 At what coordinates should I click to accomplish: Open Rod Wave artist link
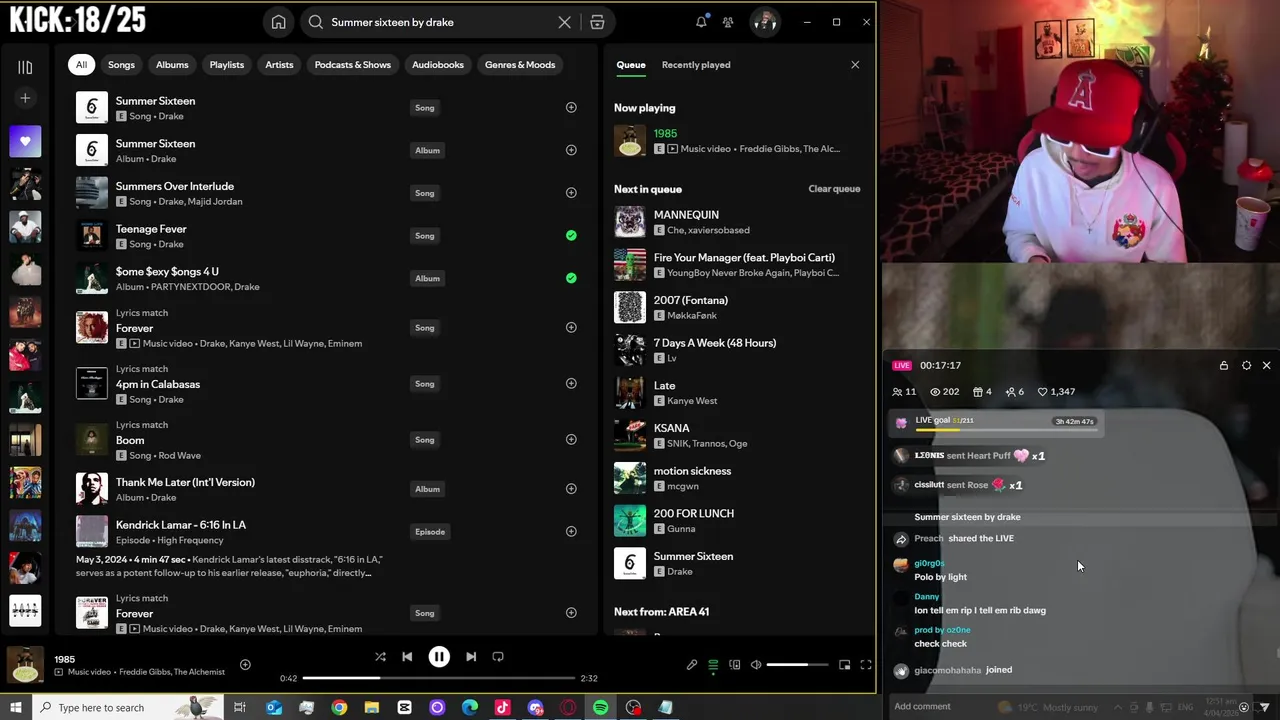pyautogui.click(x=179, y=456)
